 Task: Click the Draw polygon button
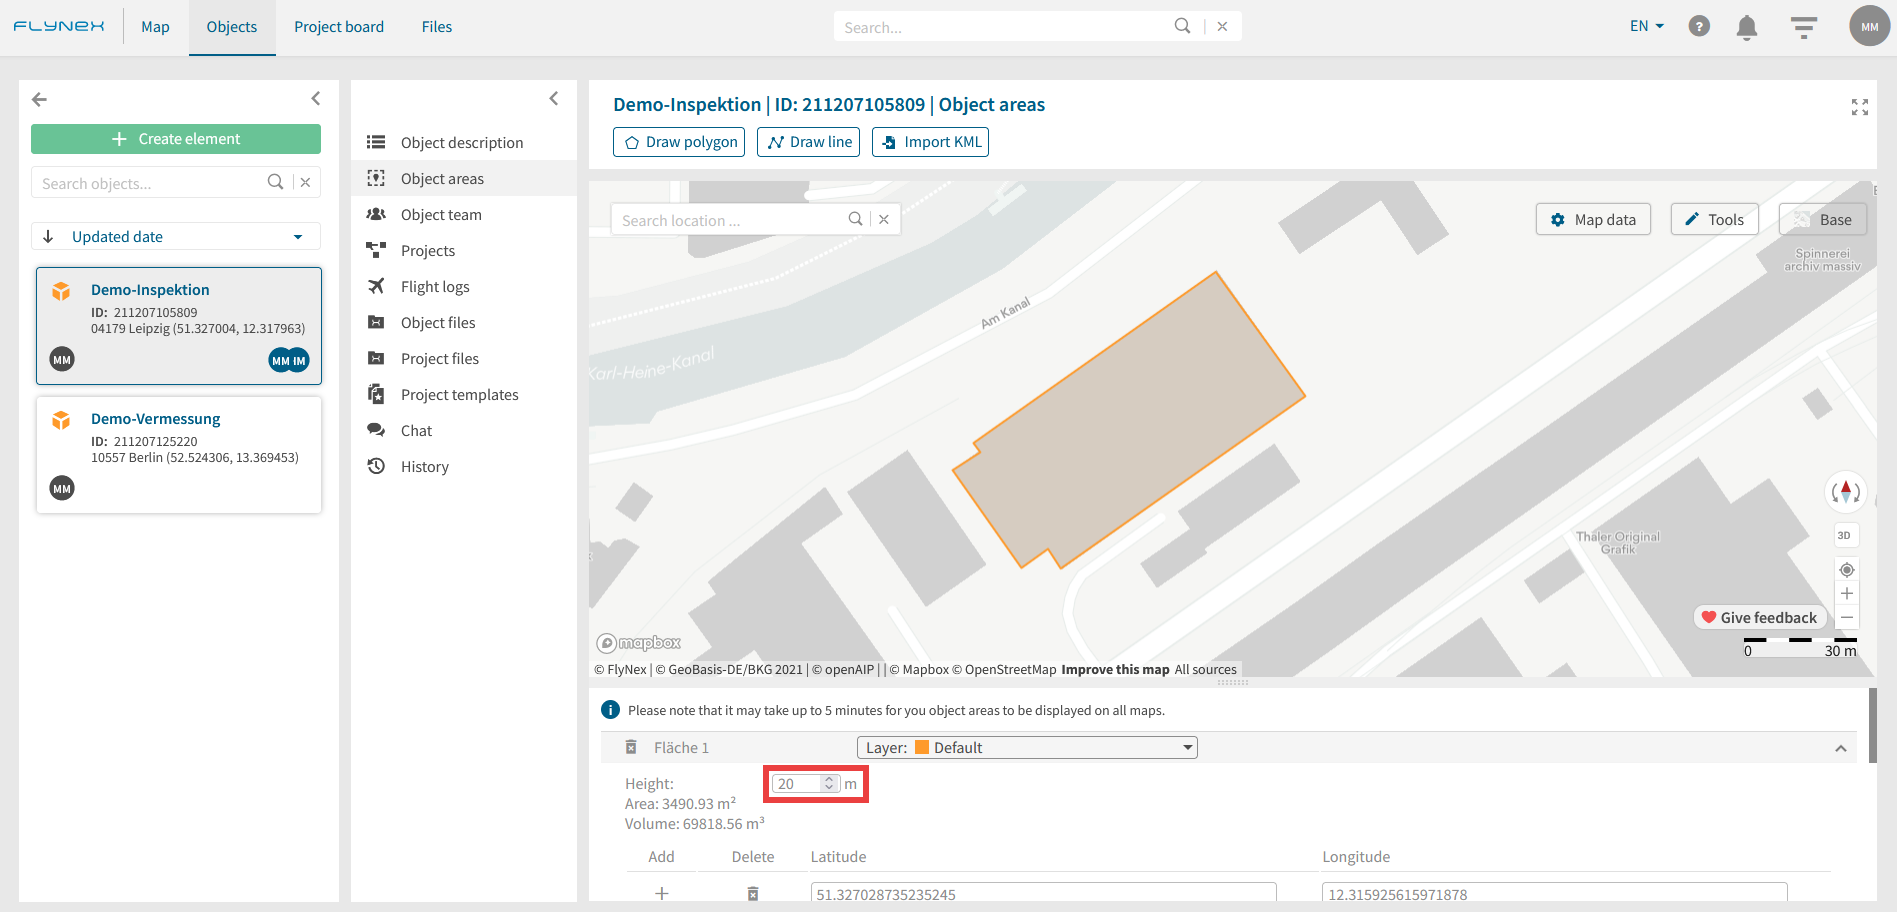[678, 142]
